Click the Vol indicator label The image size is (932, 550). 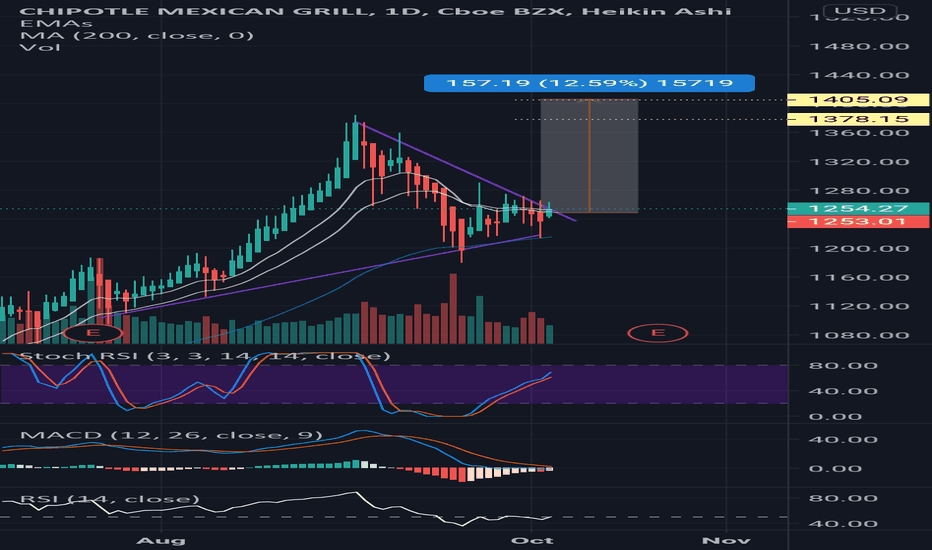click(40, 47)
